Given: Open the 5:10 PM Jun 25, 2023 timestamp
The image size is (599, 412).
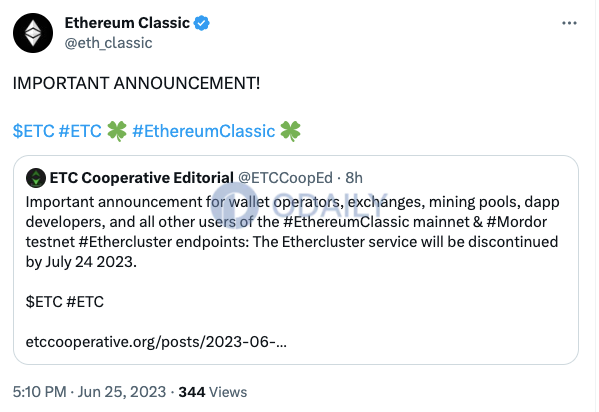Looking at the screenshot, I should point(89,392).
